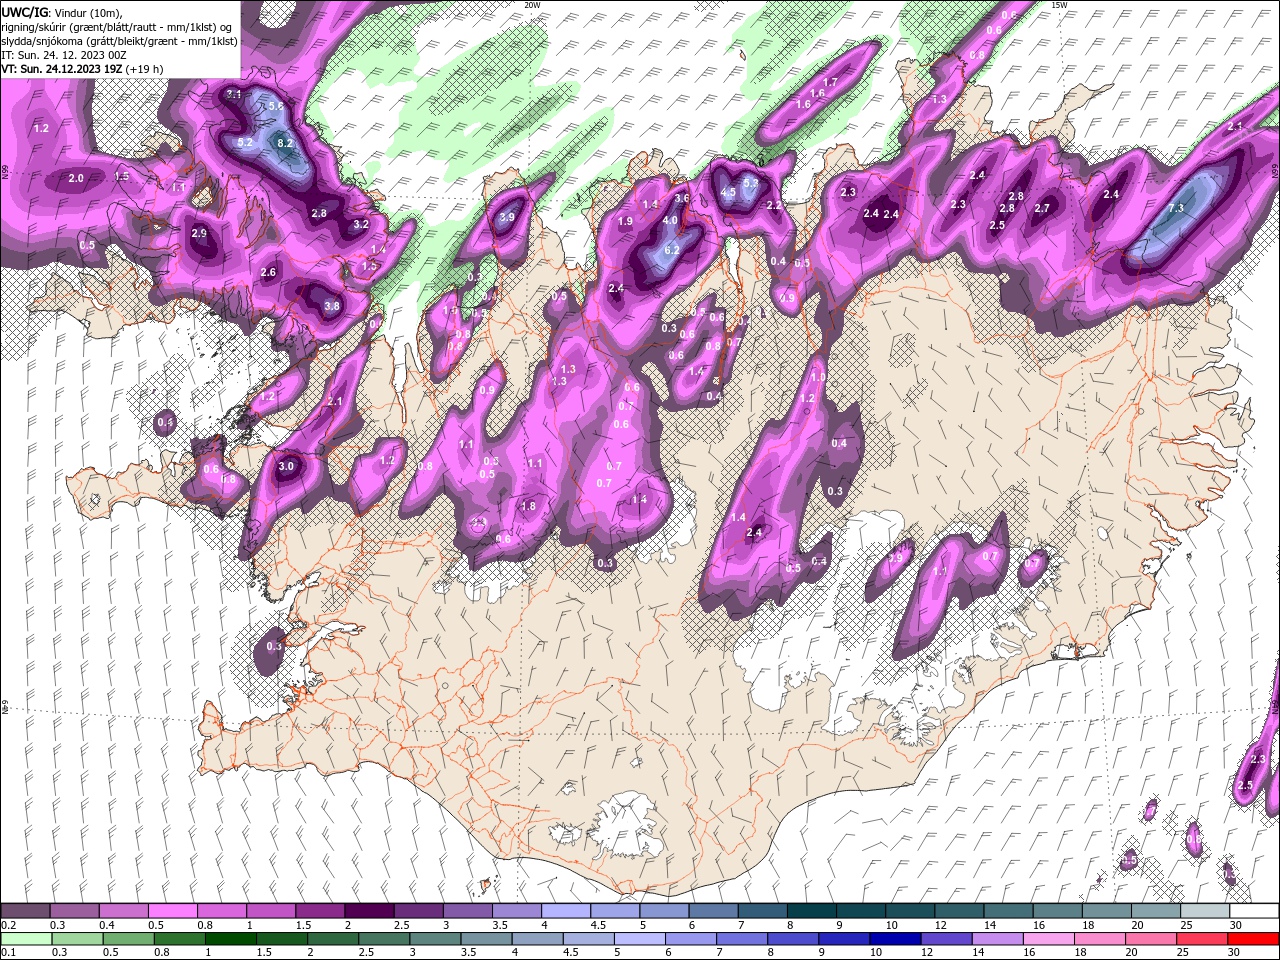Screen dimensions: 1280x960
Task: Click the 15W longitude label on the top edge
Action: (x=1059, y=5)
